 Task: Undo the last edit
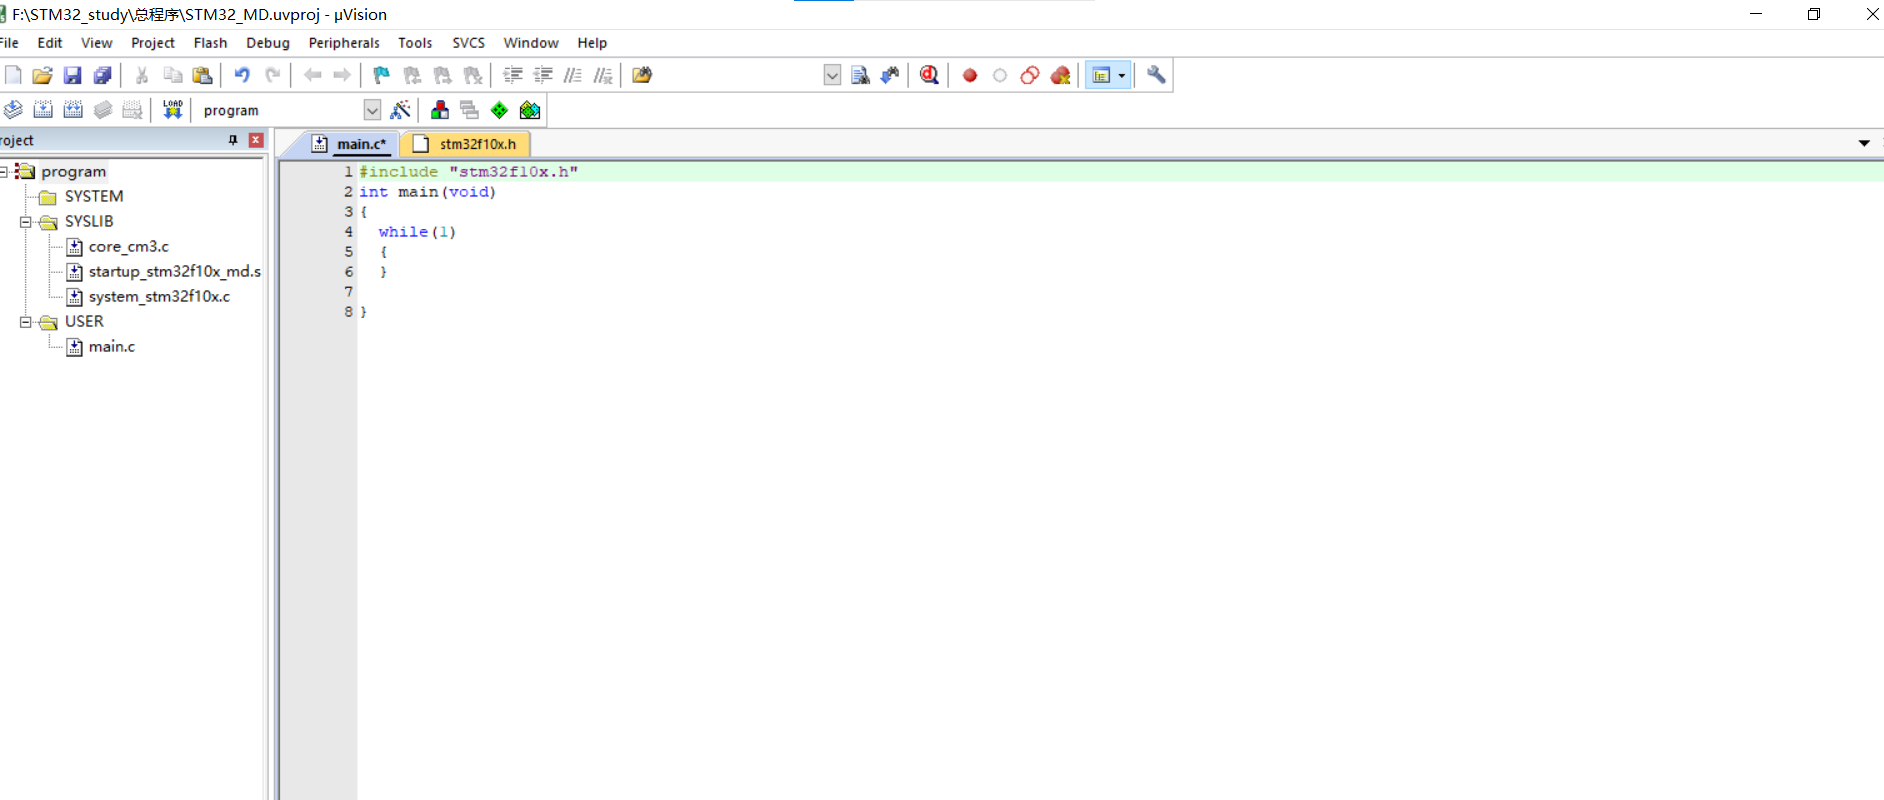[x=242, y=75]
